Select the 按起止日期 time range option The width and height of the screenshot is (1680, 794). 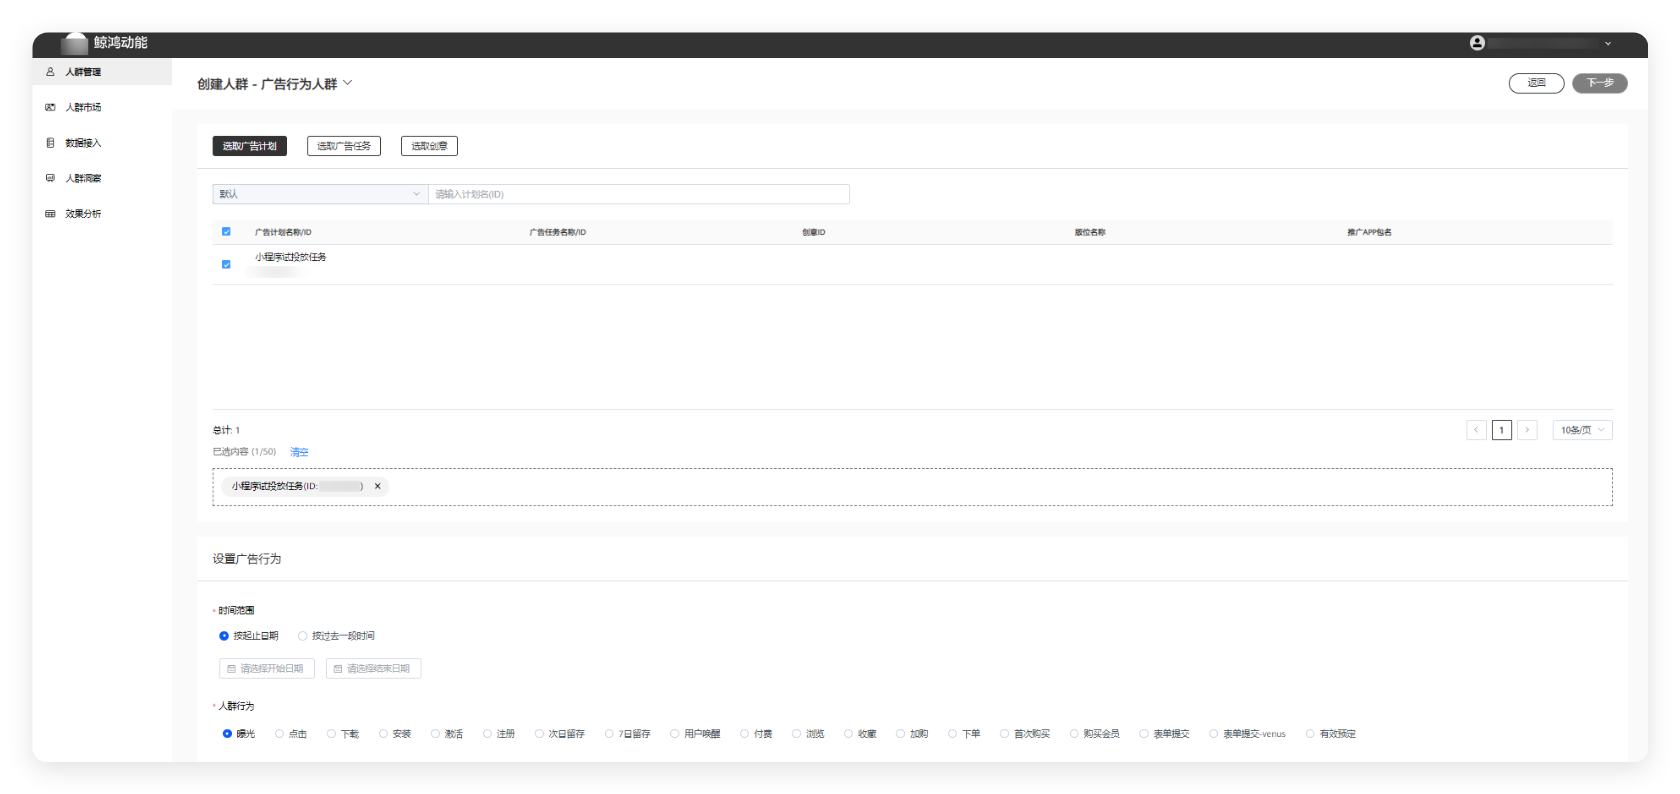[x=249, y=636]
